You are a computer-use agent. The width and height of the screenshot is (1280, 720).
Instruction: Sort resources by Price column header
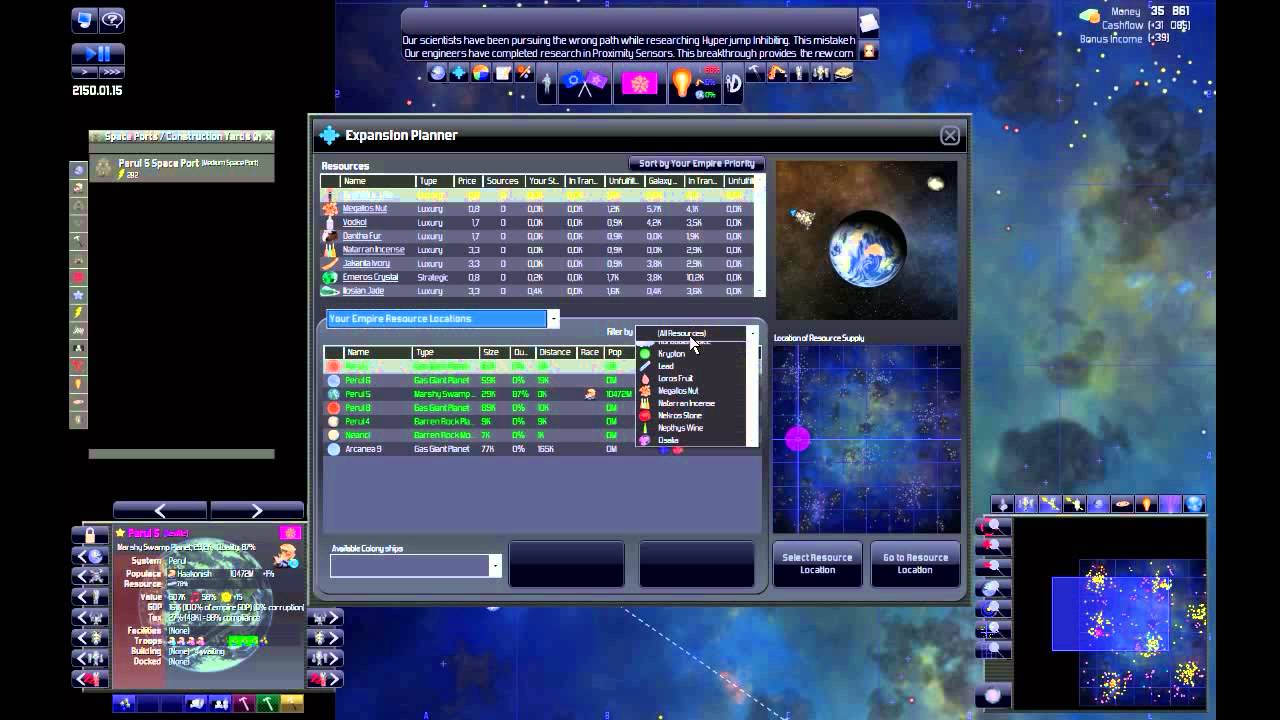pos(467,181)
